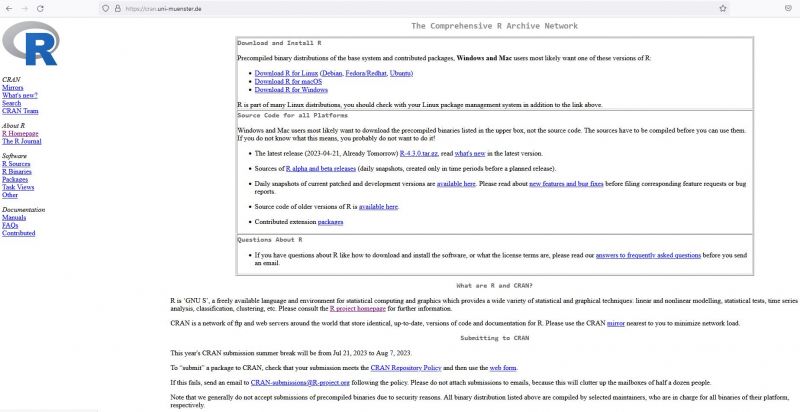Open the tracking protection shield icon
This screenshot has width=800, height=412.
point(106,7)
